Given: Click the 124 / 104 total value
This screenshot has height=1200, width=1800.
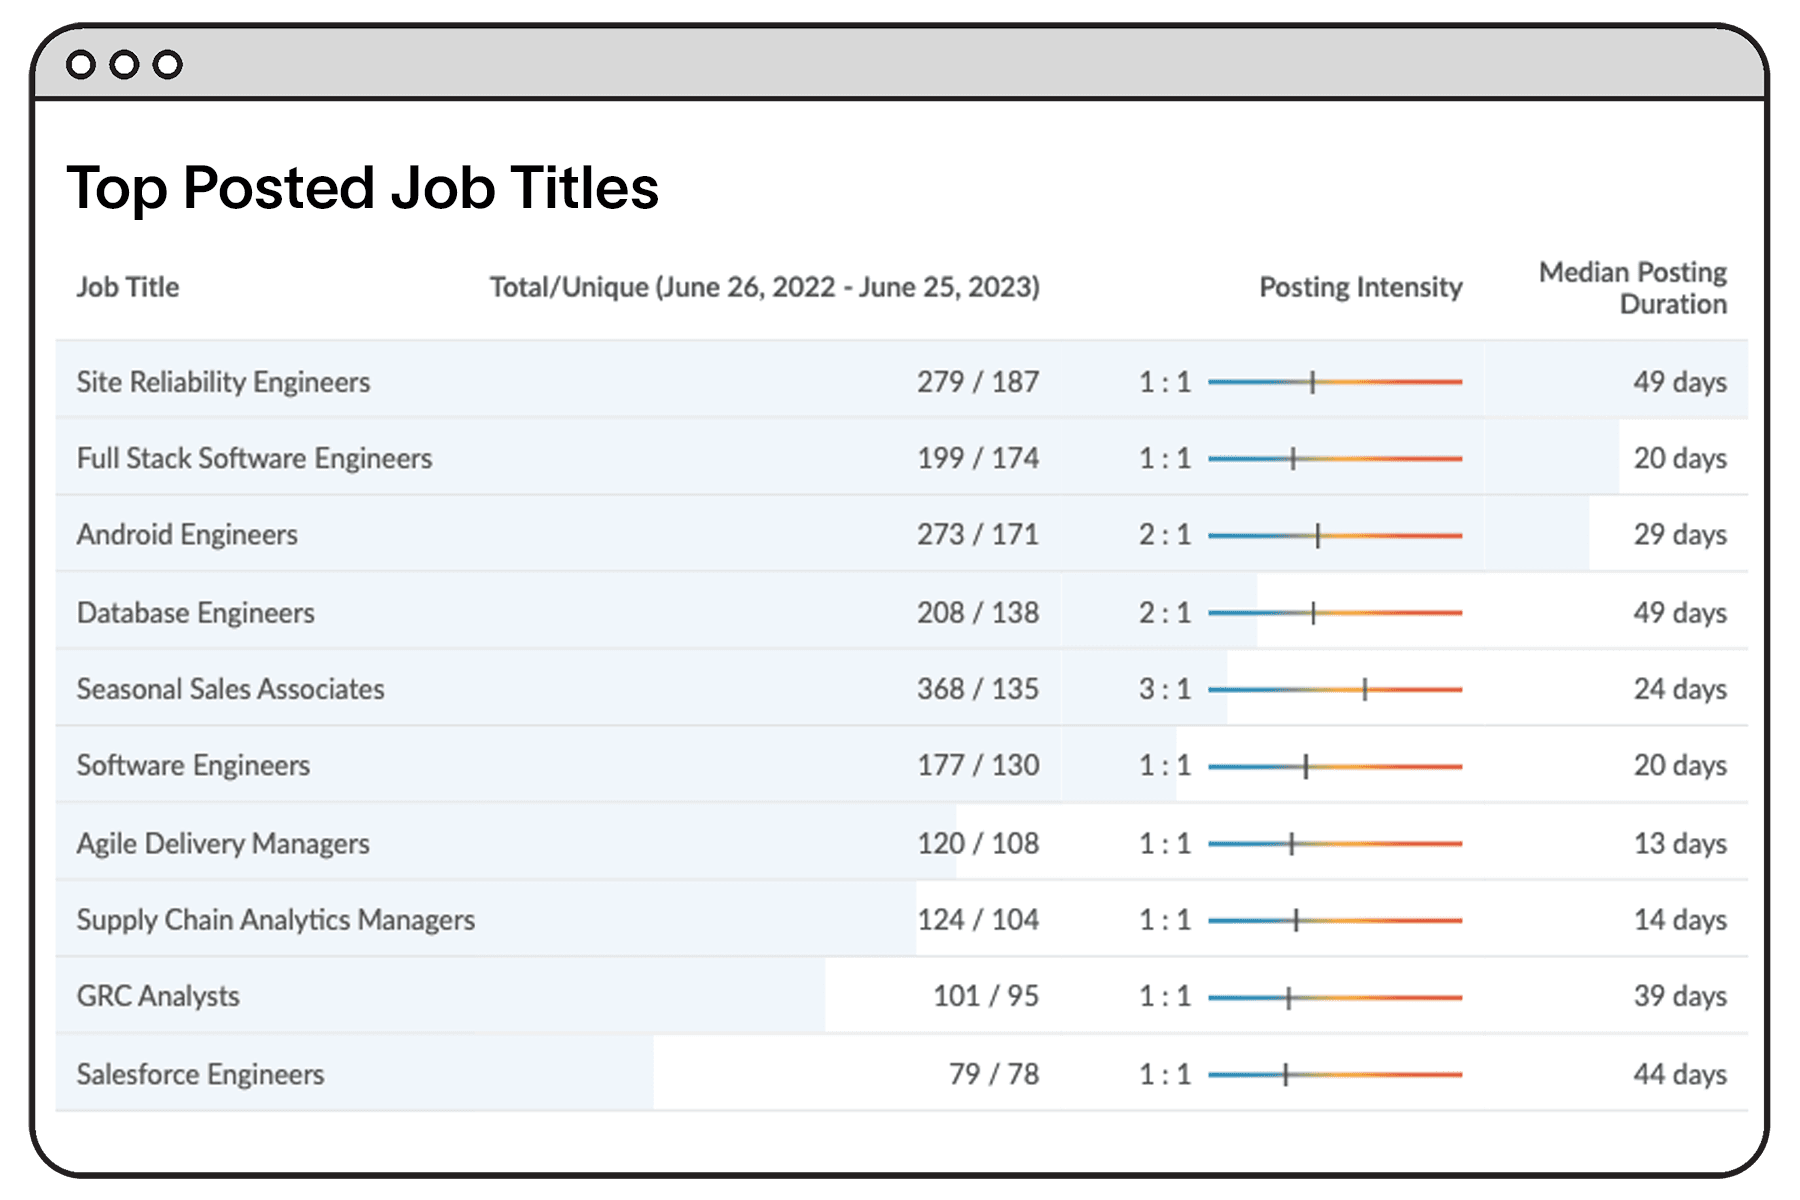Looking at the screenshot, I should (978, 920).
